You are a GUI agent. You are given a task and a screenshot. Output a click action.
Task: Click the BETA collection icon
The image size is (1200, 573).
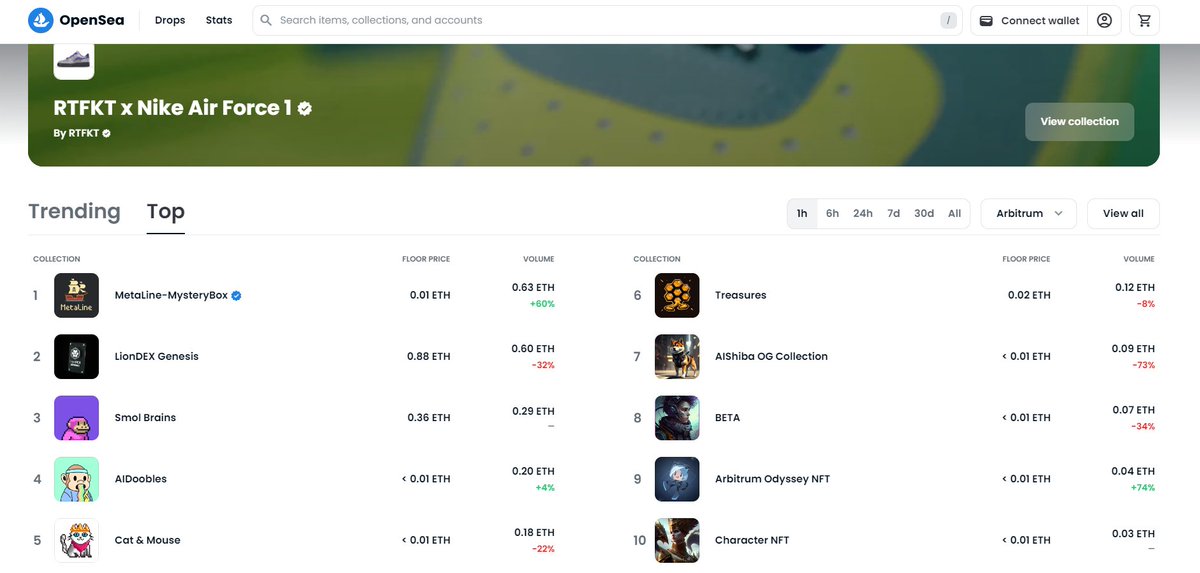click(677, 417)
